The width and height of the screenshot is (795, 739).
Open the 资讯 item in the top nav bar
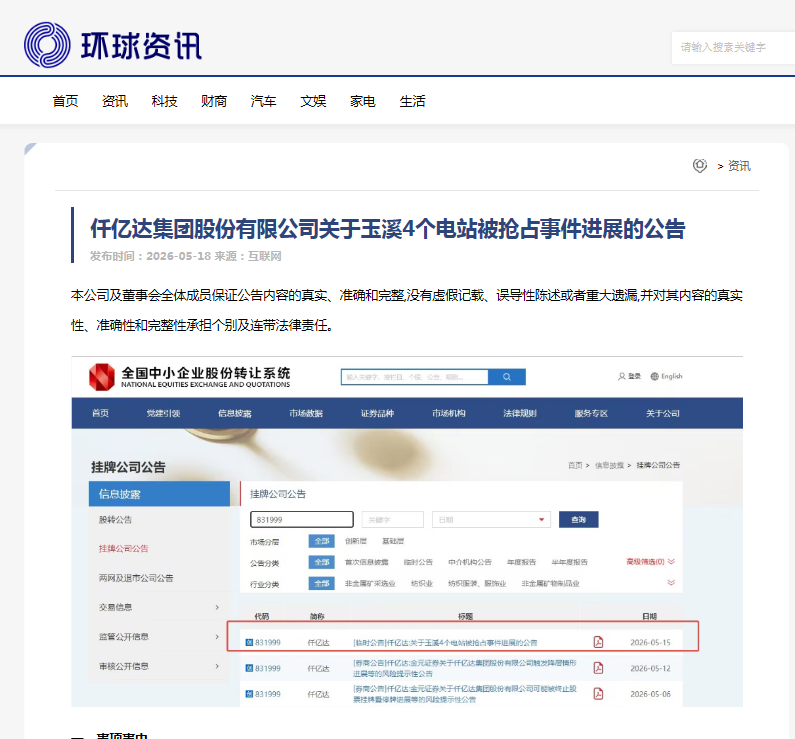pyautogui.click(x=115, y=101)
